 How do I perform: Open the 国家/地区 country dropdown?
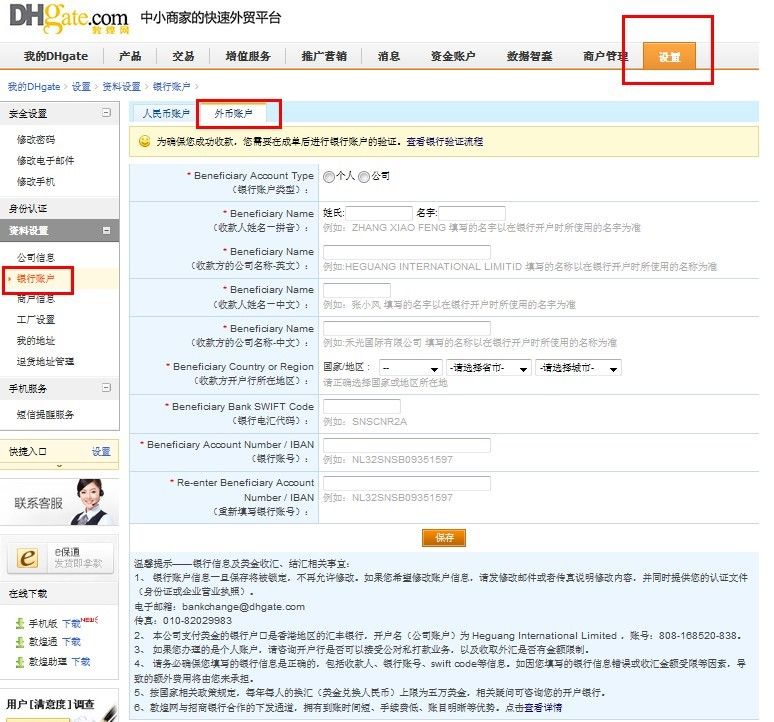[x=410, y=368]
